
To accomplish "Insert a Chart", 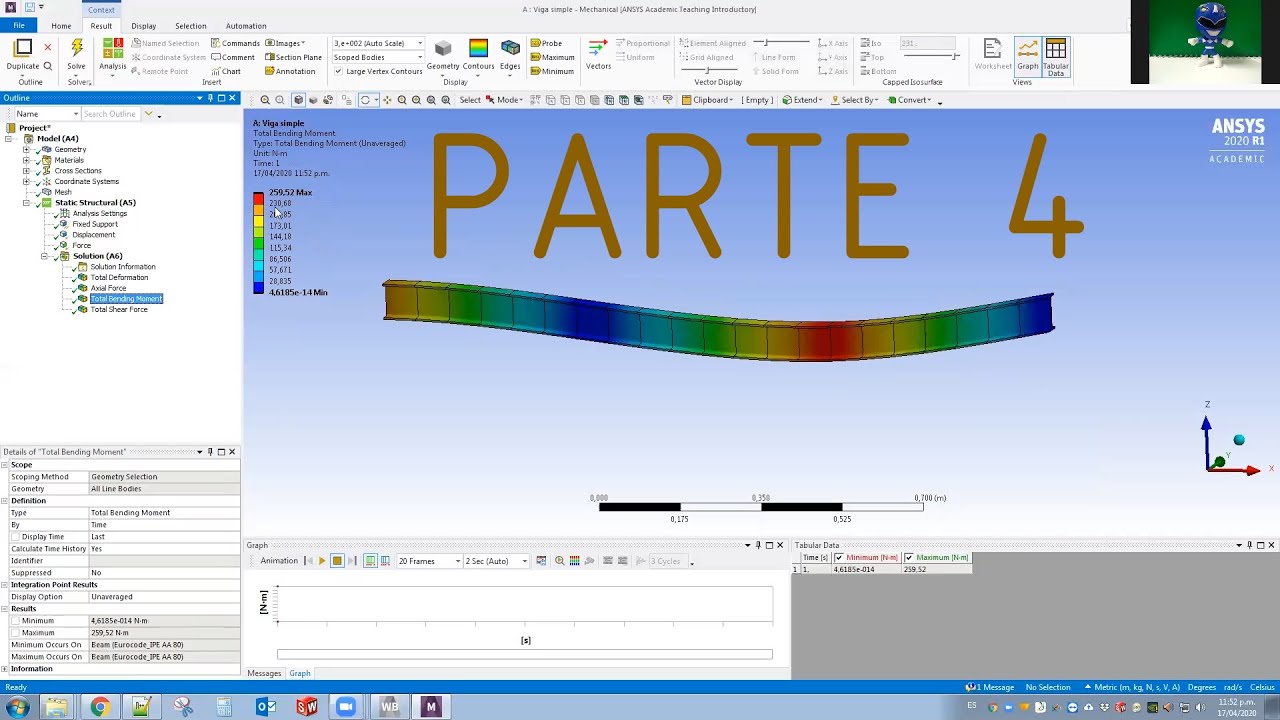I will click(226, 71).
